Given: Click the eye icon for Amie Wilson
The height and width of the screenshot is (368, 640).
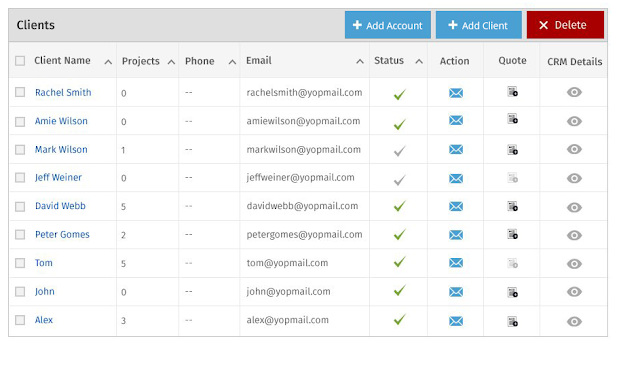Looking at the screenshot, I should [574, 121].
